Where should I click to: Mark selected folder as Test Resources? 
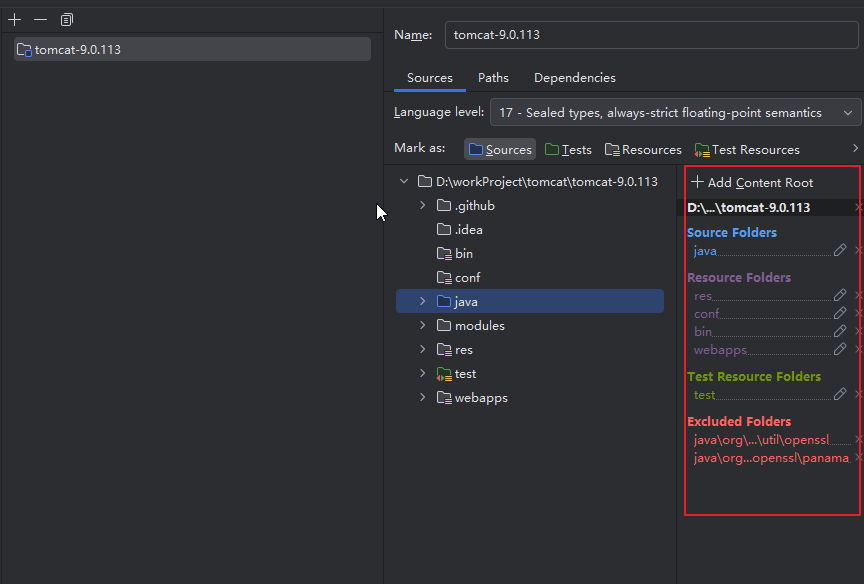click(x=747, y=149)
